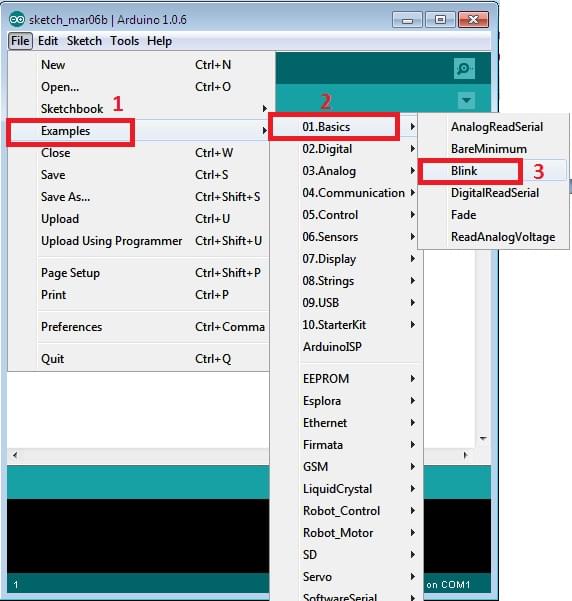Expand the Robot_Motor library examples

pyautogui.click(x=346, y=533)
